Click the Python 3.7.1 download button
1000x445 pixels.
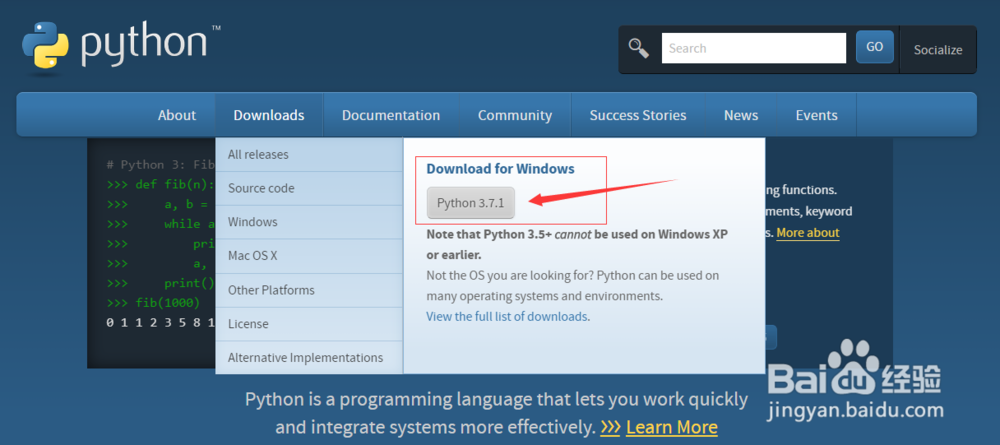pos(471,203)
